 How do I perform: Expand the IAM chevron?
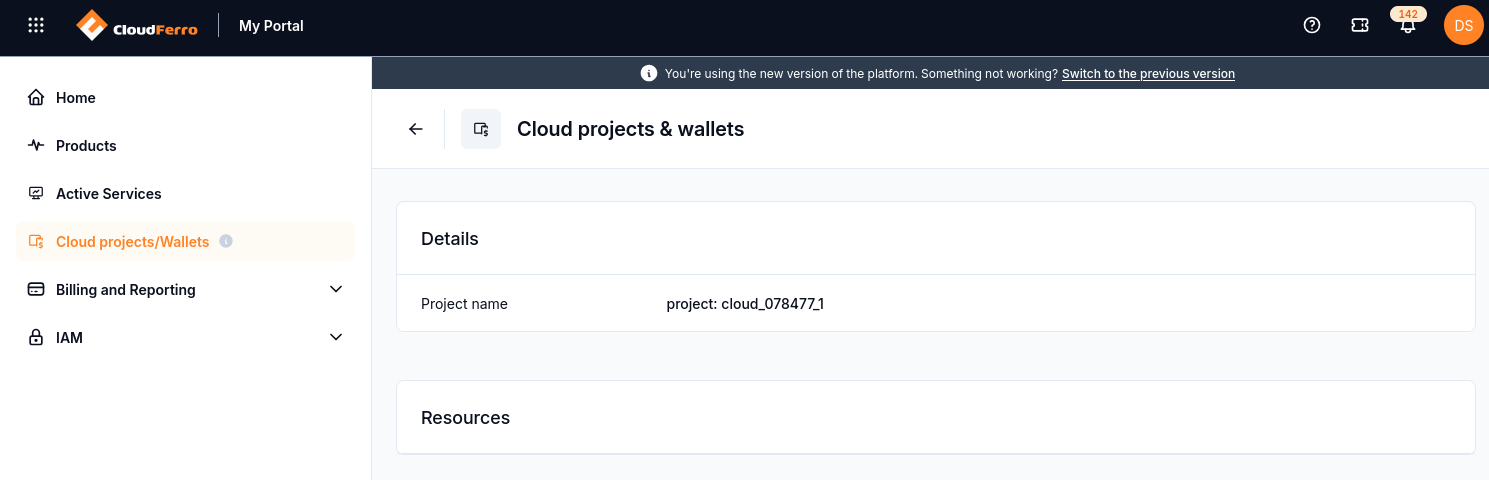336,337
